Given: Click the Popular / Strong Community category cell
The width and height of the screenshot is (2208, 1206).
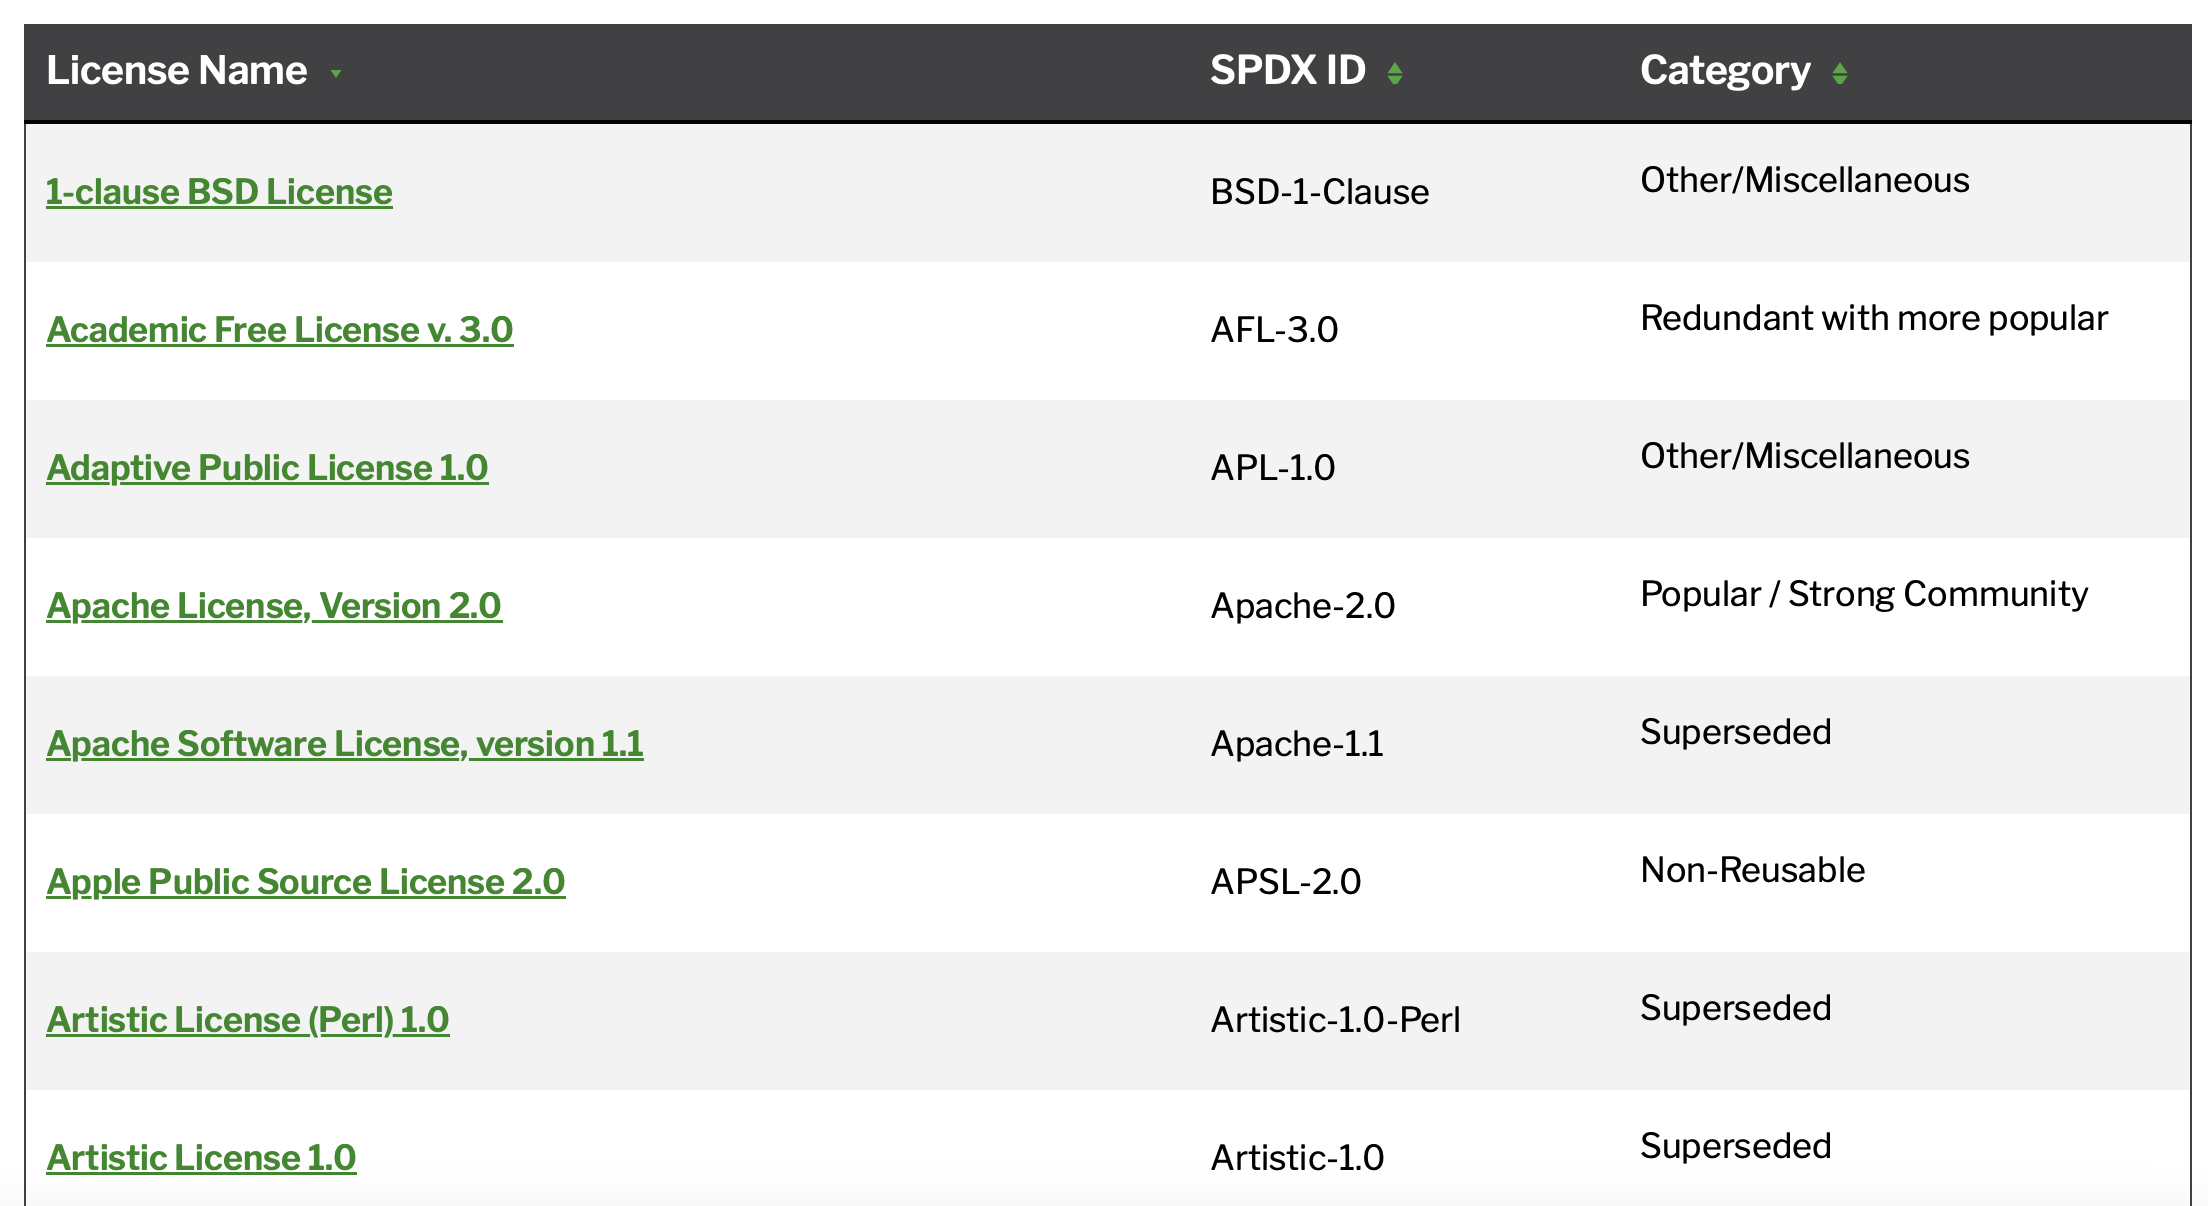Looking at the screenshot, I should 1863,595.
